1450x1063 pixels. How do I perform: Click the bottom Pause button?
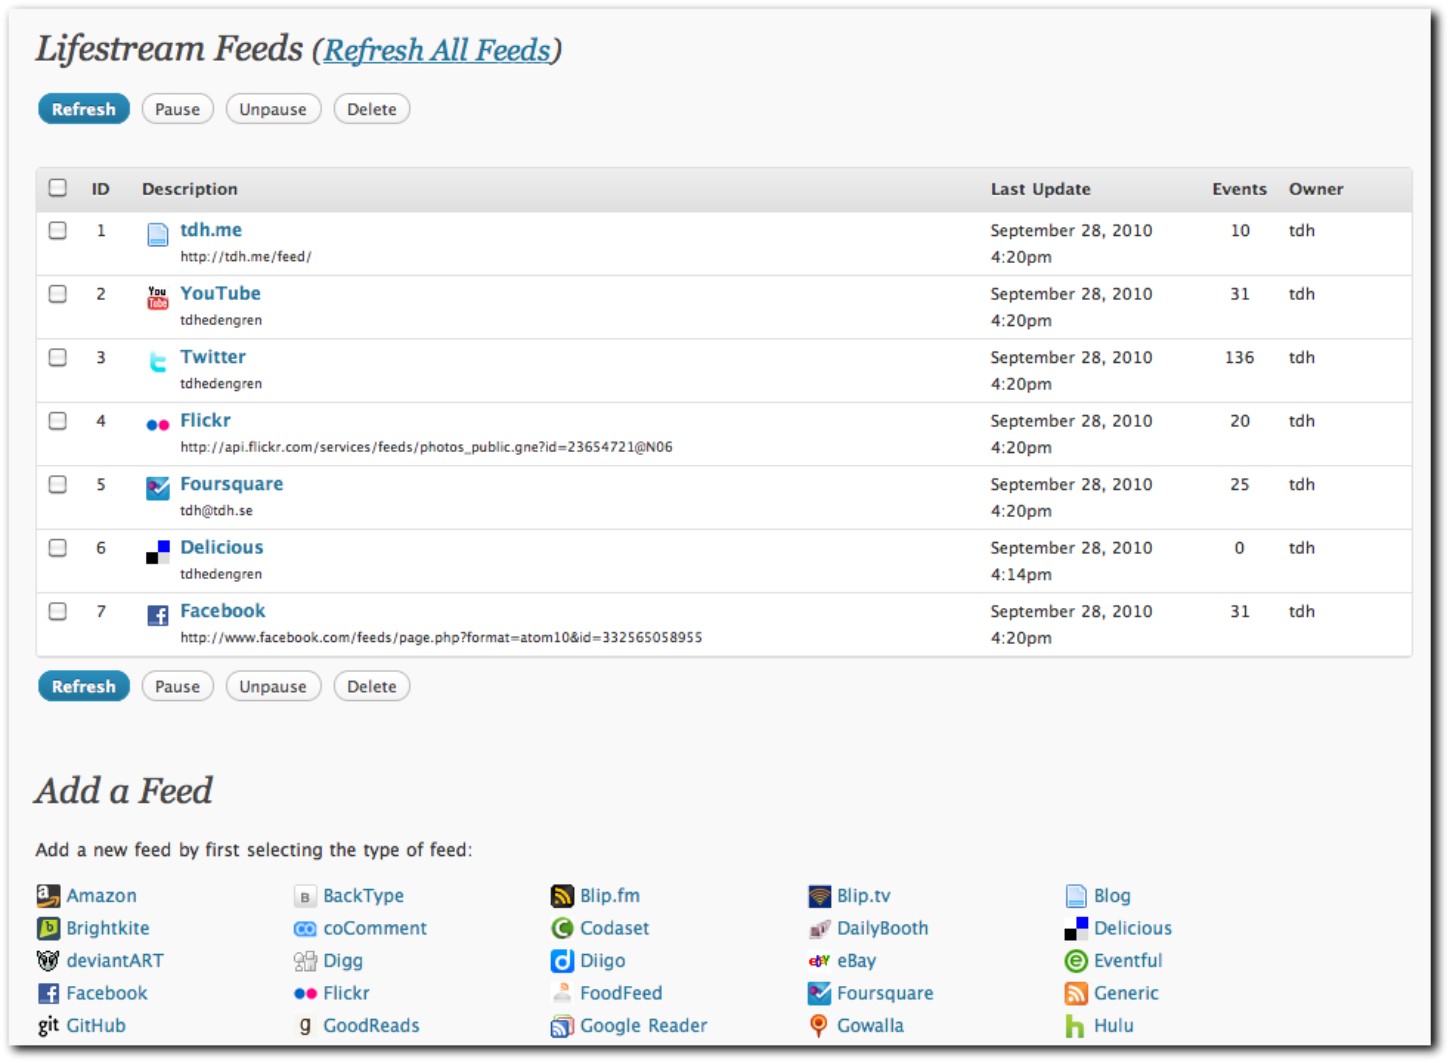pos(177,686)
